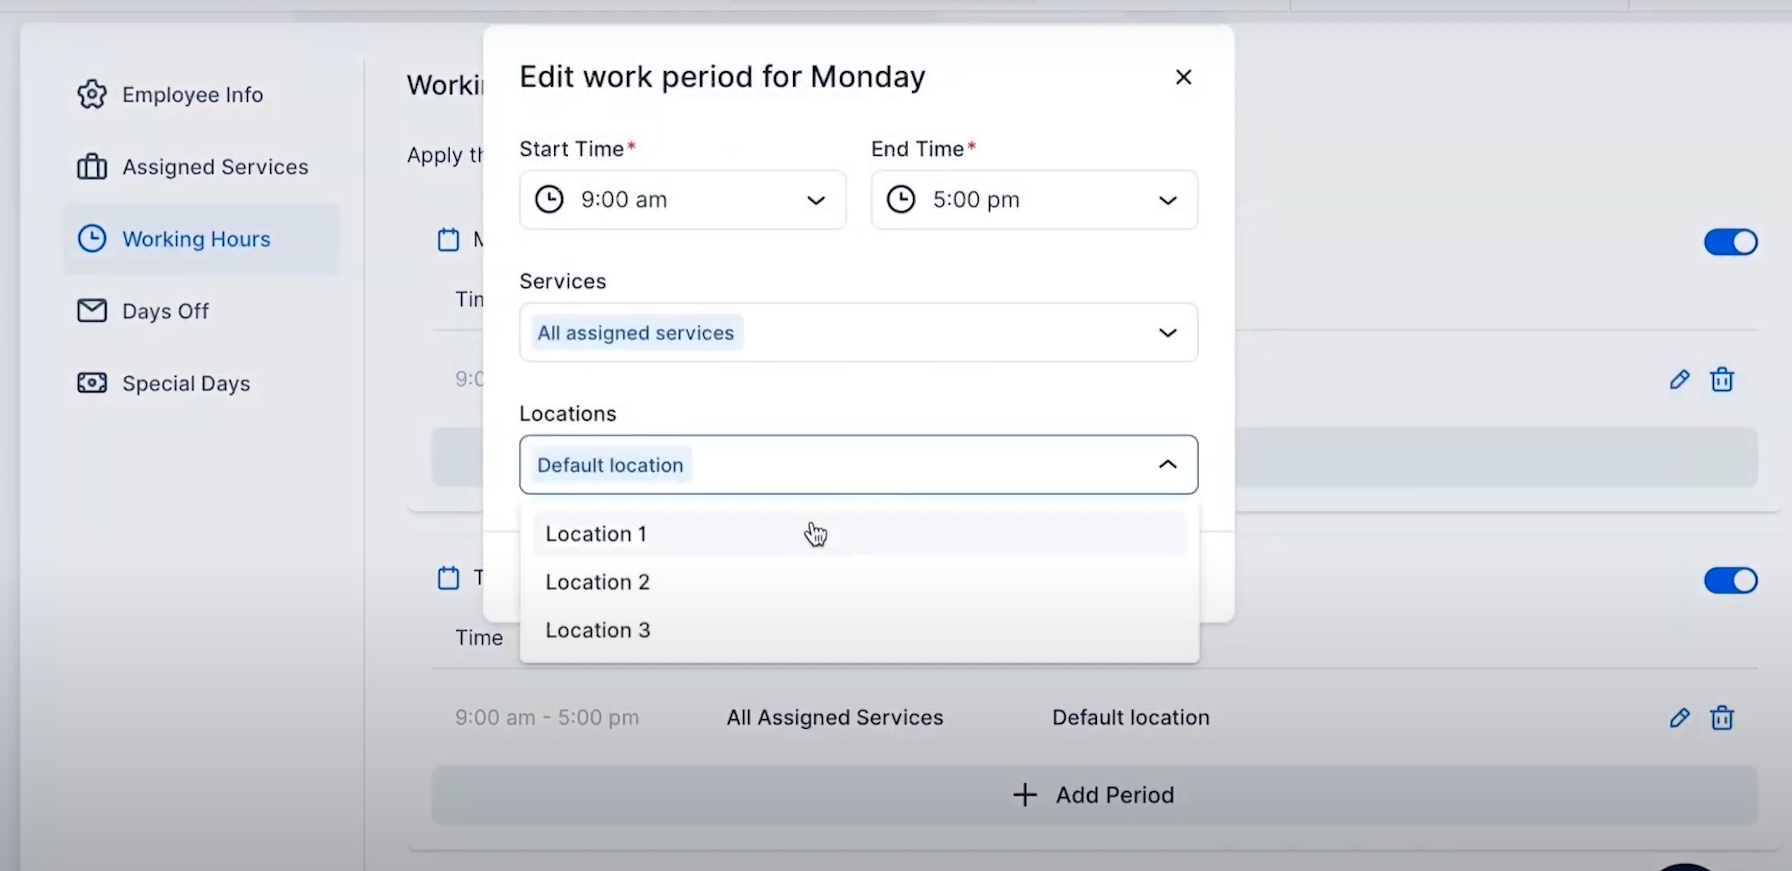Screen dimensions: 1792x871
Task: Delete Tuesday period with trash icon
Action: [x=1722, y=718]
